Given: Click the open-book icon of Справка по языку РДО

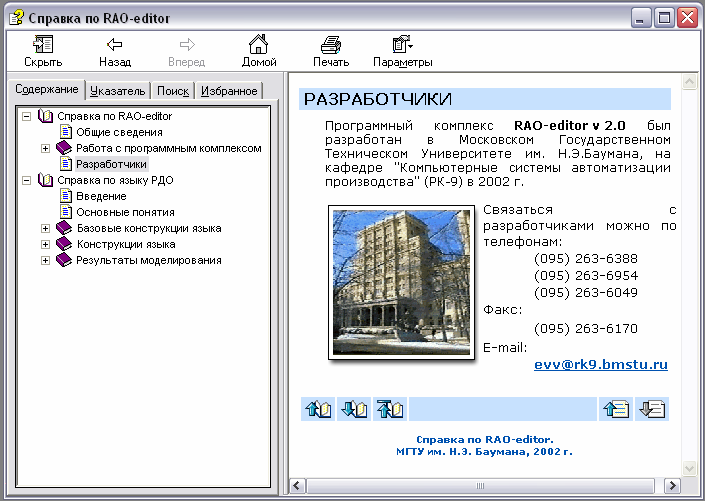Looking at the screenshot, I should [45, 180].
